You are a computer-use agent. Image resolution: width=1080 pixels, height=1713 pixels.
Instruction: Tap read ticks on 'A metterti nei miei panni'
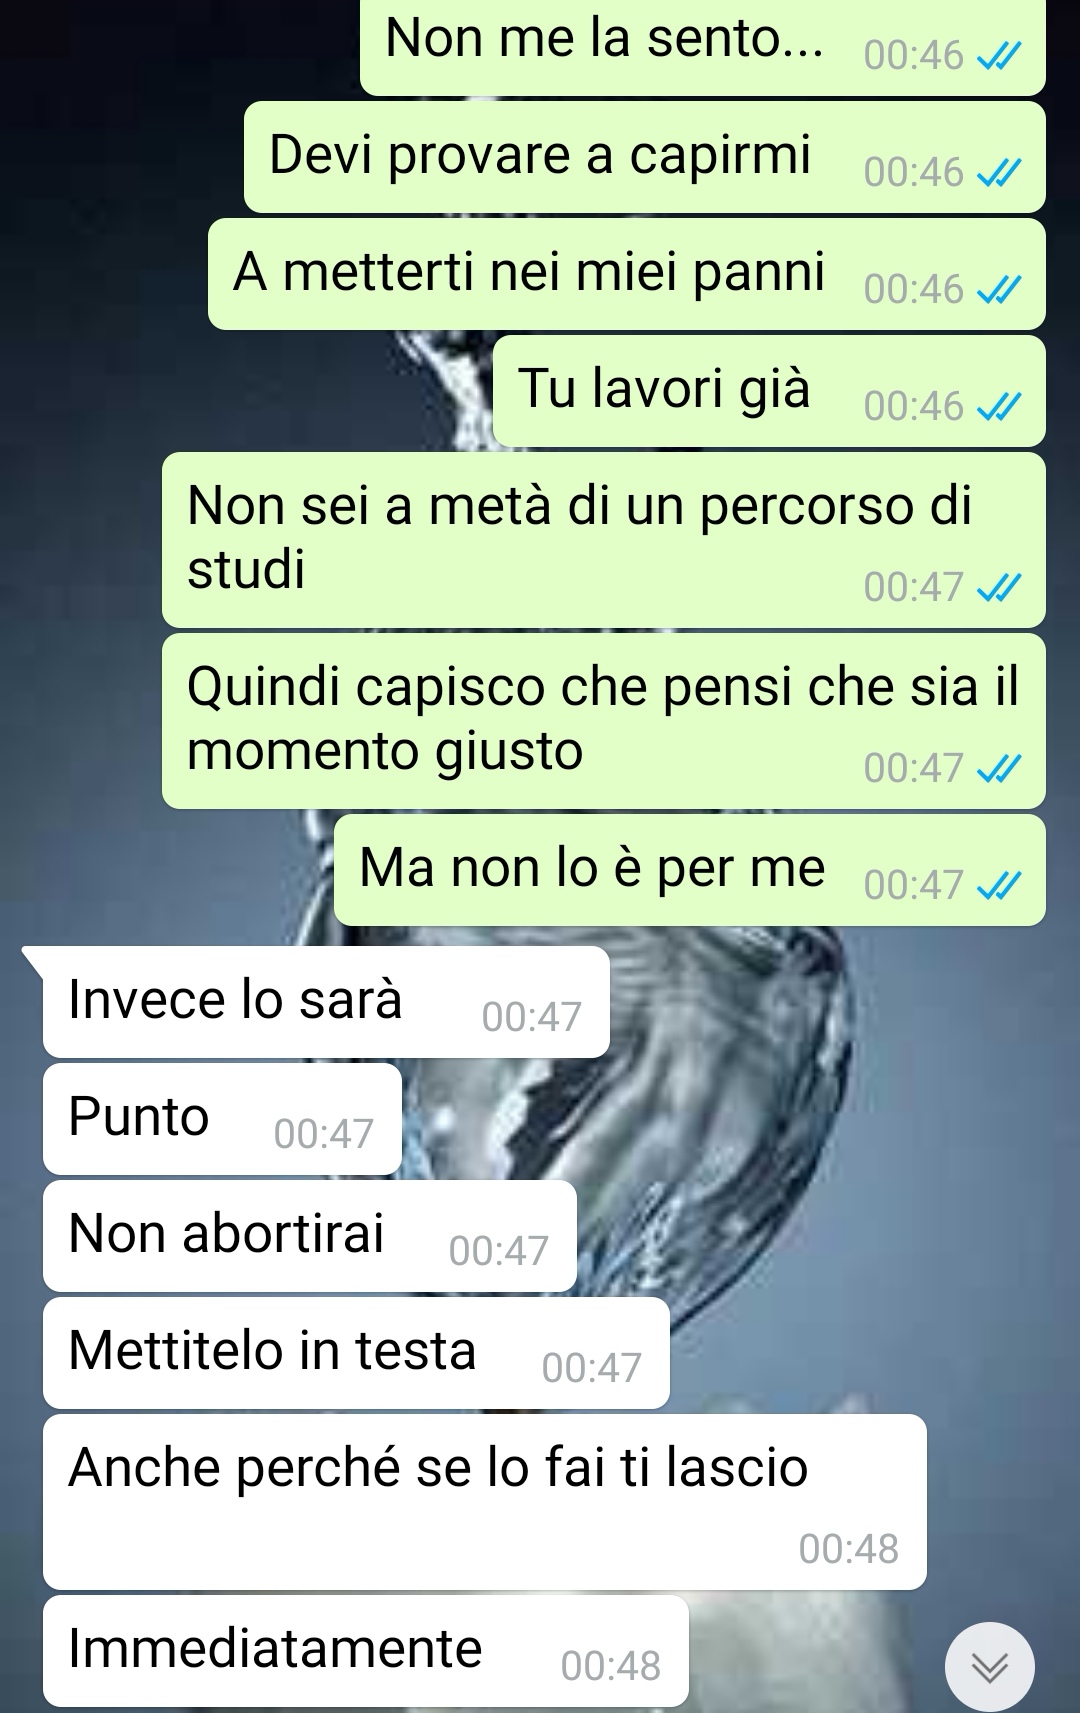998,291
